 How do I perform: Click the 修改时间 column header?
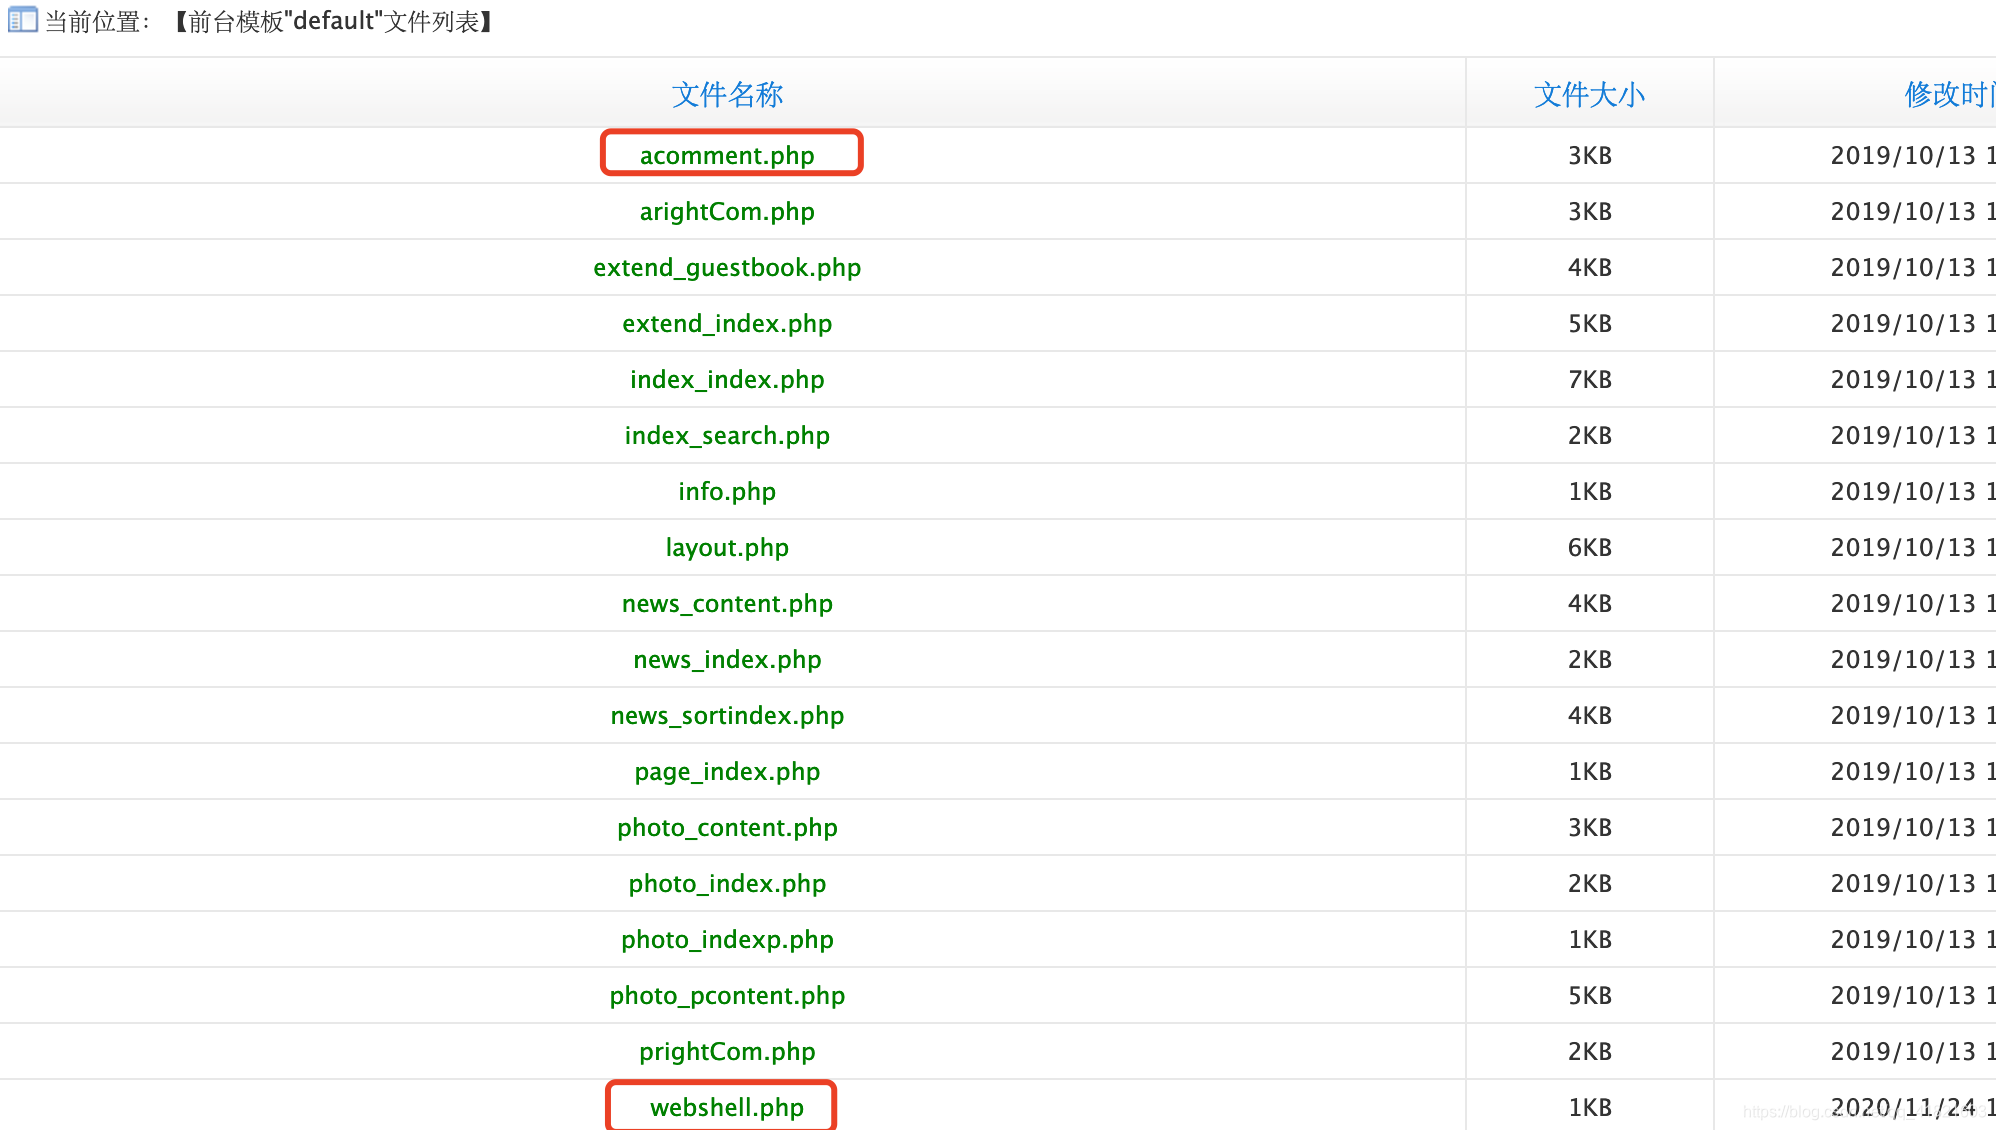pyautogui.click(x=1950, y=94)
